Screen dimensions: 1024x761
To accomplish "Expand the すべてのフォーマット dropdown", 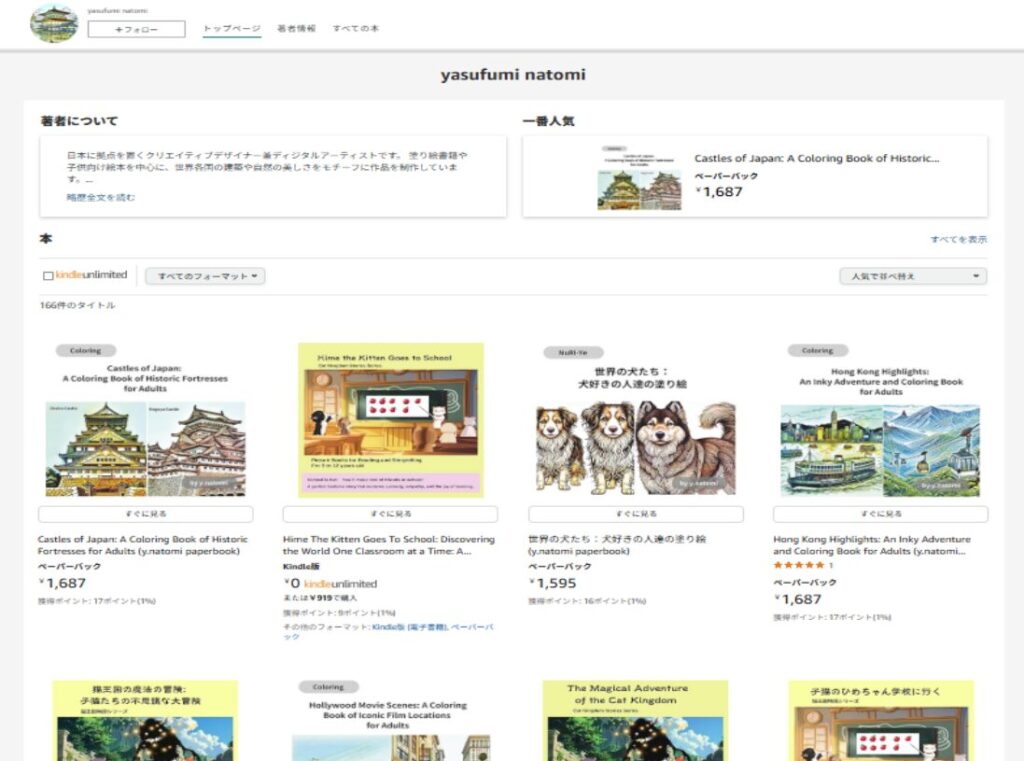I will pyautogui.click(x=205, y=276).
